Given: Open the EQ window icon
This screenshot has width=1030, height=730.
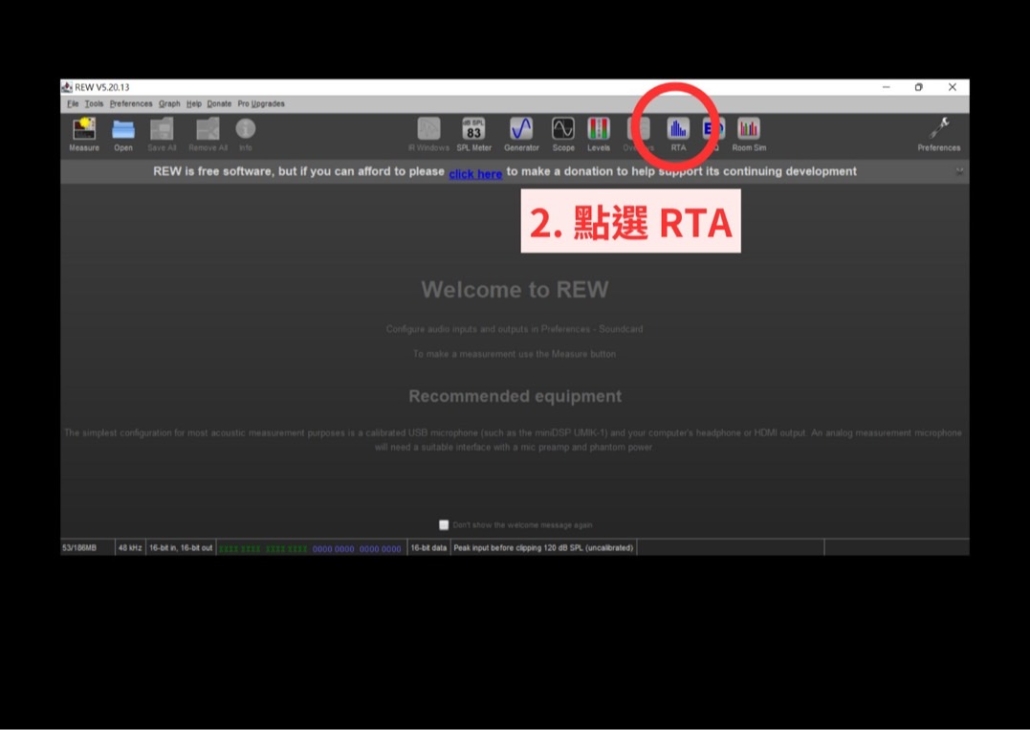Looking at the screenshot, I should click(x=713, y=130).
